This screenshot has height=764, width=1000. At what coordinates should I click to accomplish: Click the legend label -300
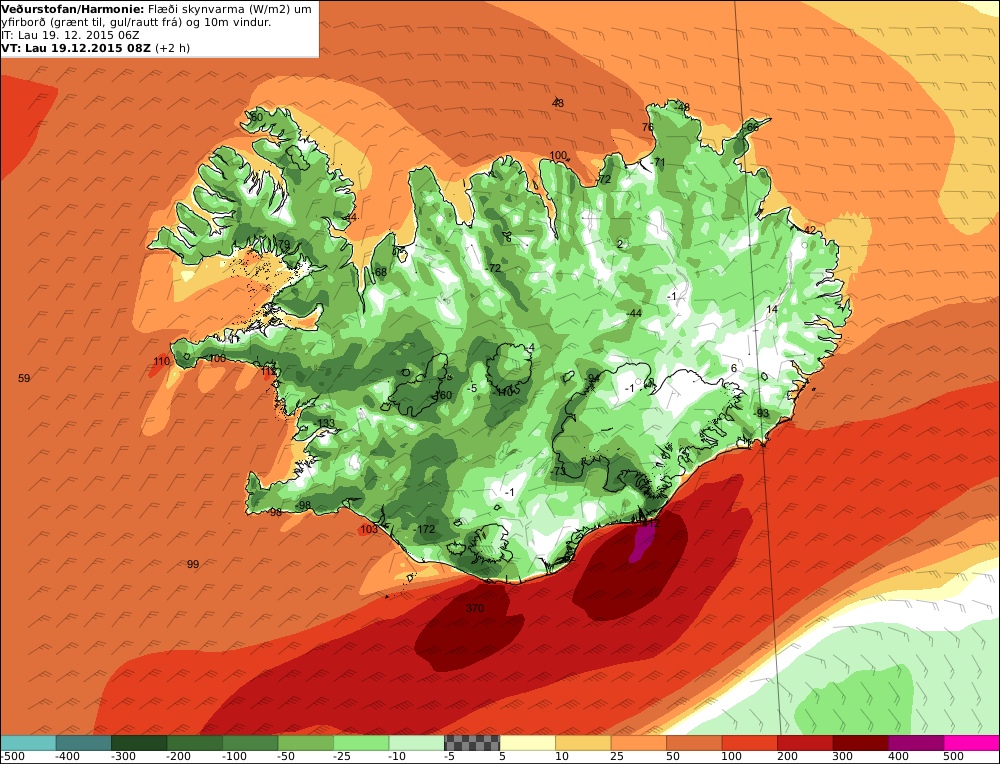coord(122,756)
